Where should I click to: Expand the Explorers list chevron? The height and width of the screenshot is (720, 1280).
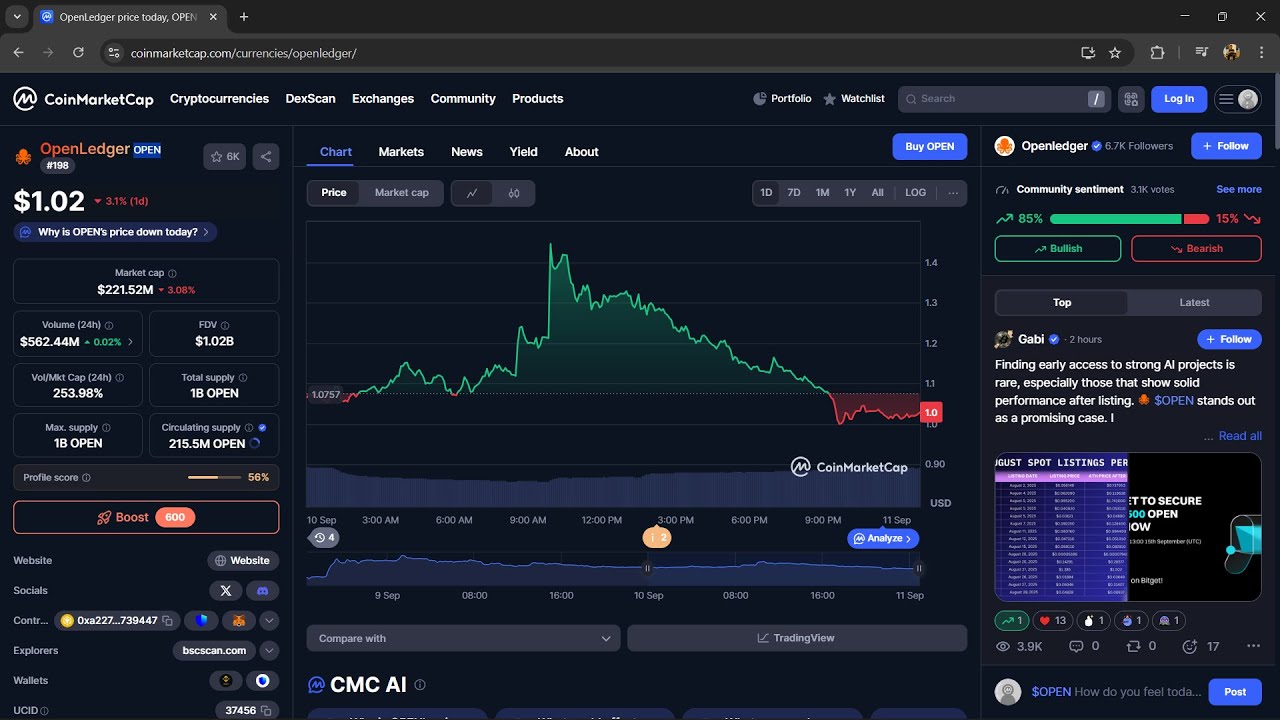[x=269, y=651]
